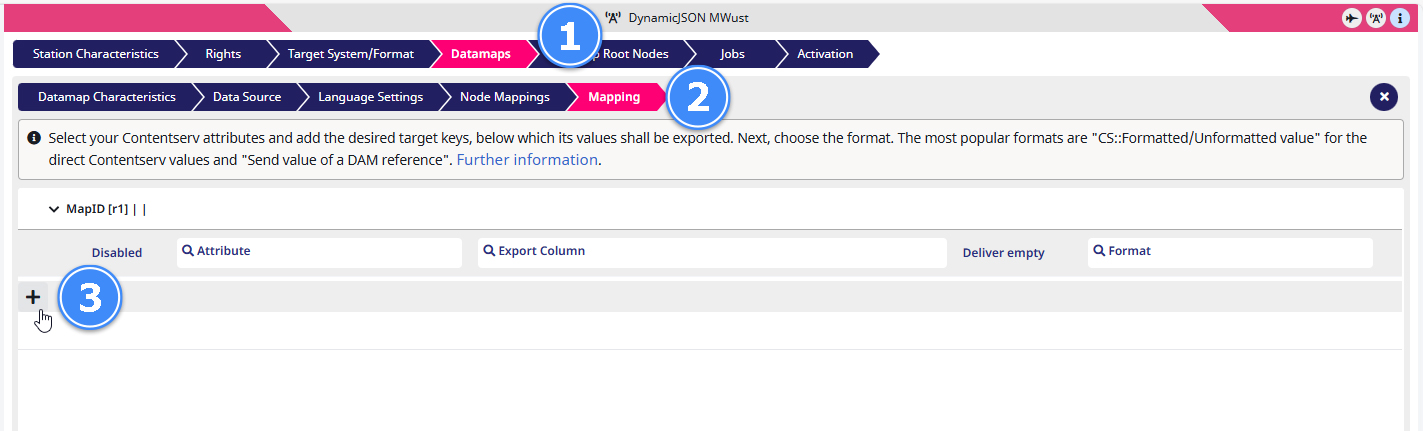Click the broadcast tower icon at top right

pyautogui.click(x=1376, y=18)
